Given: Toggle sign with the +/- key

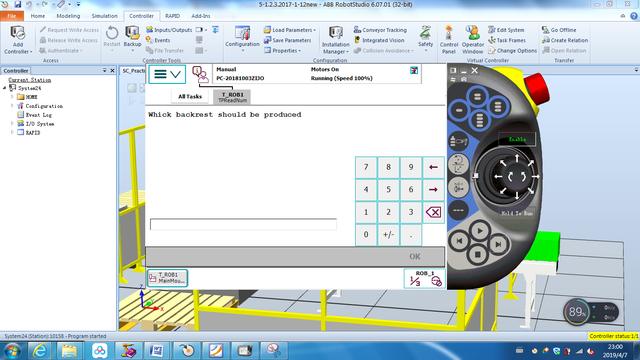Looking at the screenshot, I should (x=388, y=235).
